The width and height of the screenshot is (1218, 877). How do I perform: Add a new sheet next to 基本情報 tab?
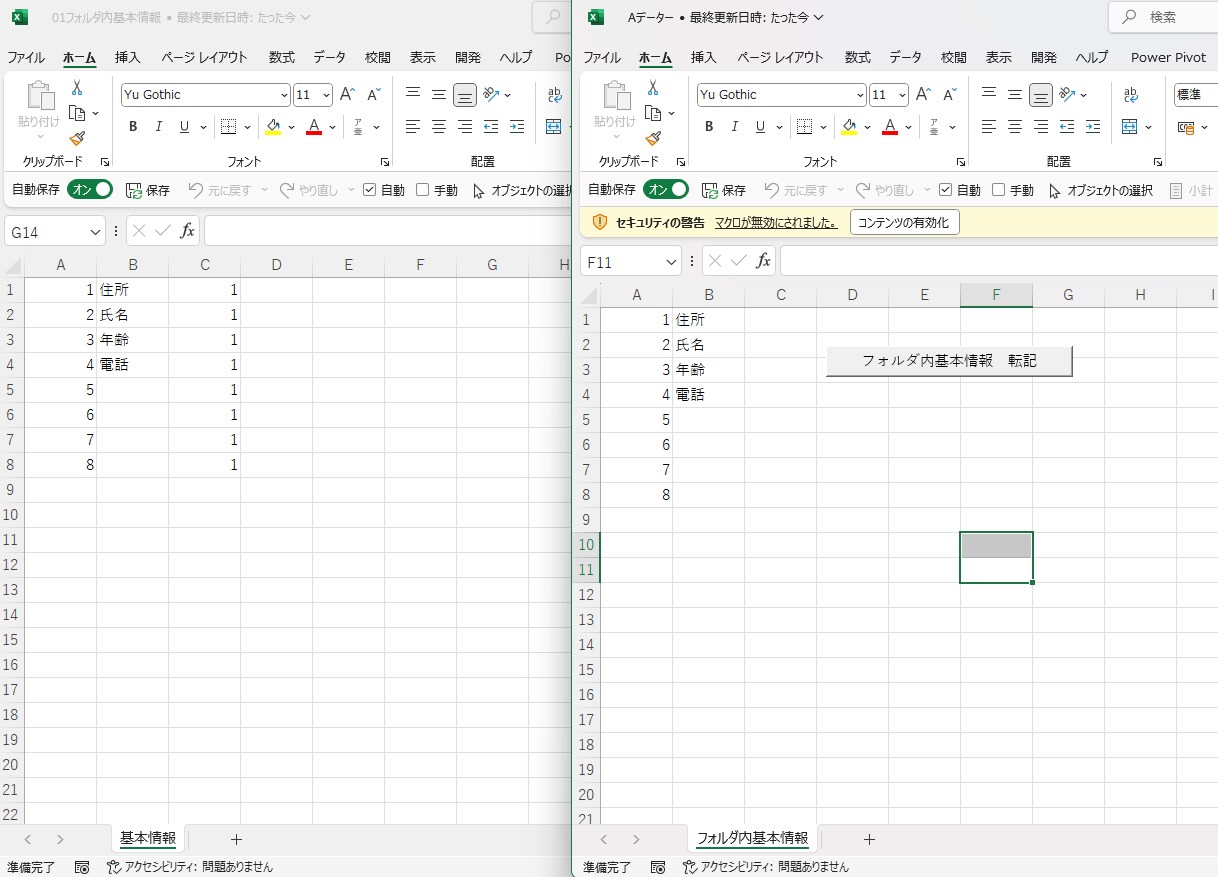236,839
